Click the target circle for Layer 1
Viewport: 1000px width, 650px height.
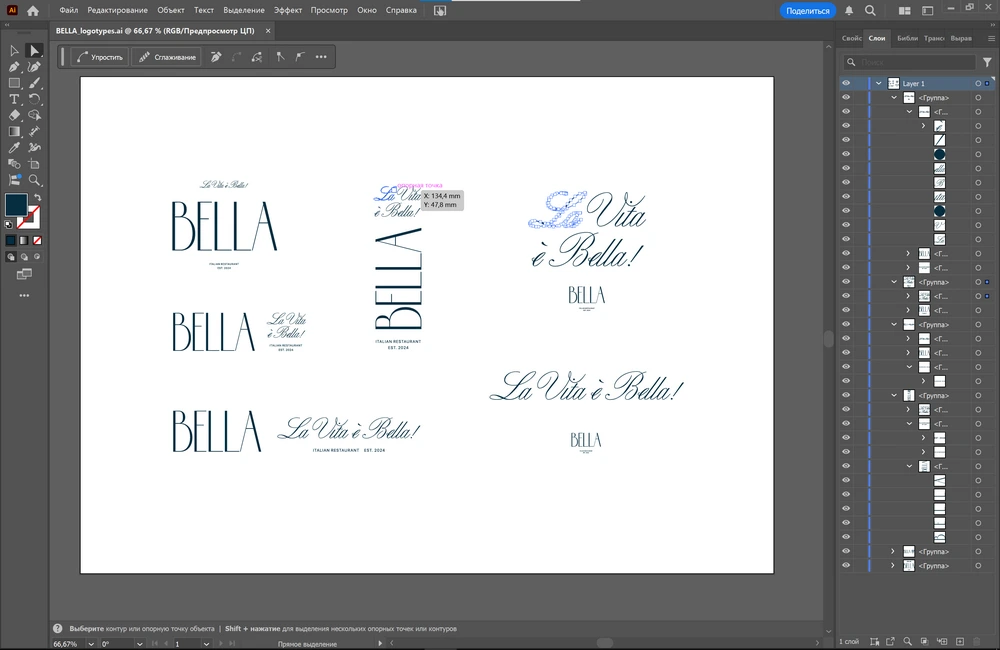977,84
